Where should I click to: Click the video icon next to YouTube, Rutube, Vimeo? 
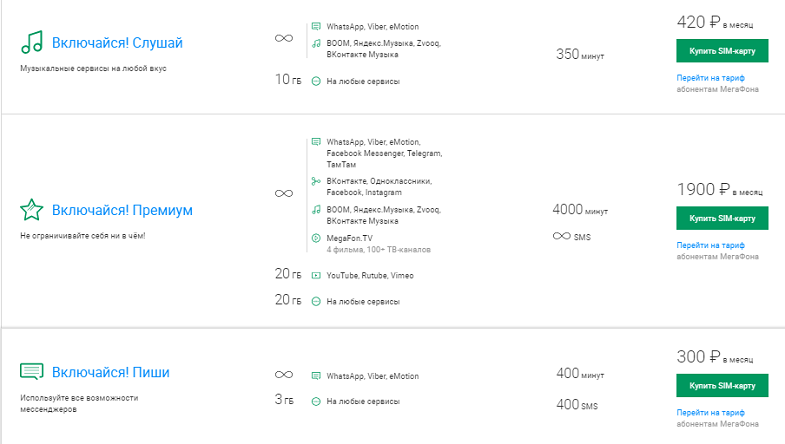click(316, 275)
